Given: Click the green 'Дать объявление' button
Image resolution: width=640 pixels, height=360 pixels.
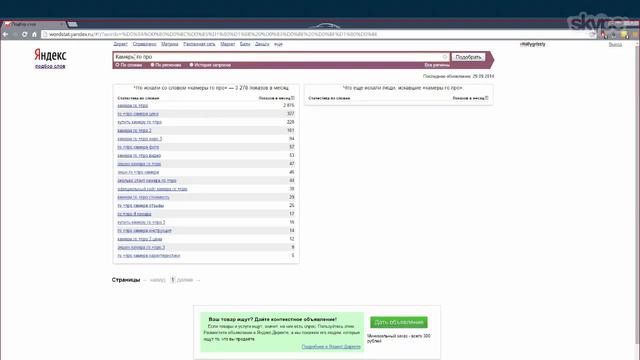Looking at the screenshot, I should pos(399,322).
